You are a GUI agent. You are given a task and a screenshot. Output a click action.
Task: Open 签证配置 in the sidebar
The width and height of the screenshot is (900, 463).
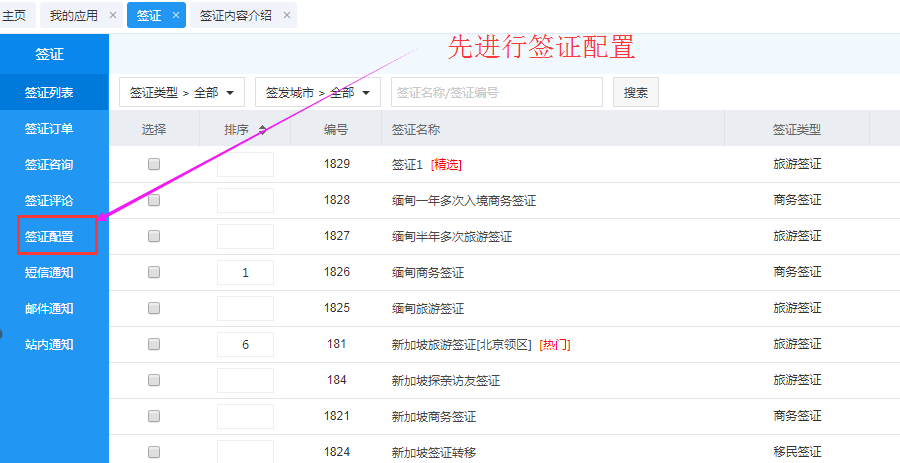tap(49, 236)
